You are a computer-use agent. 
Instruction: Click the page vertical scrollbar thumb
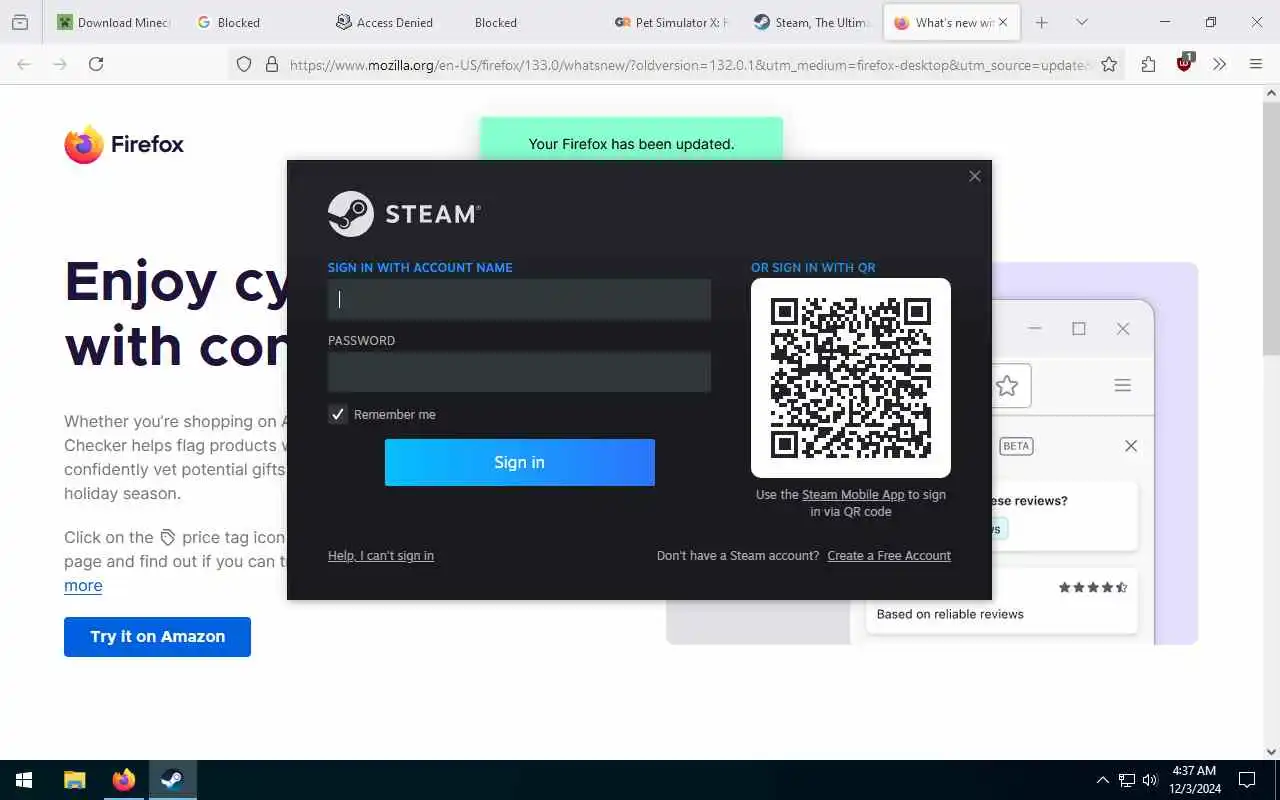click(x=1271, y=228)
